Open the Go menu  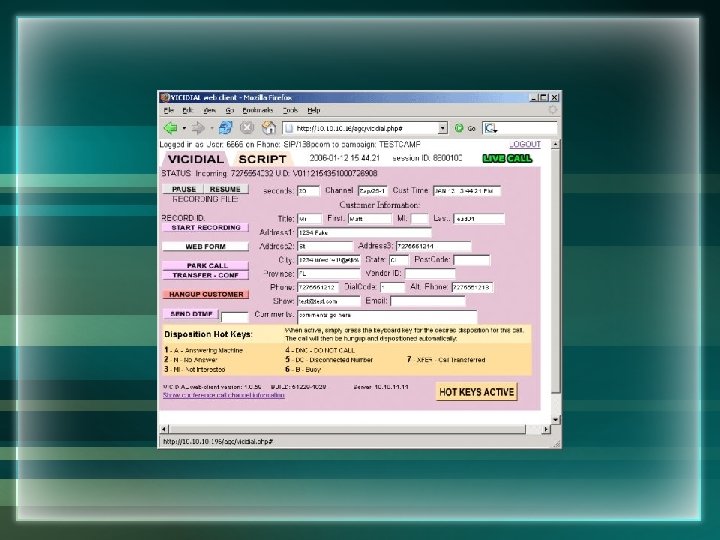[230, 110]
